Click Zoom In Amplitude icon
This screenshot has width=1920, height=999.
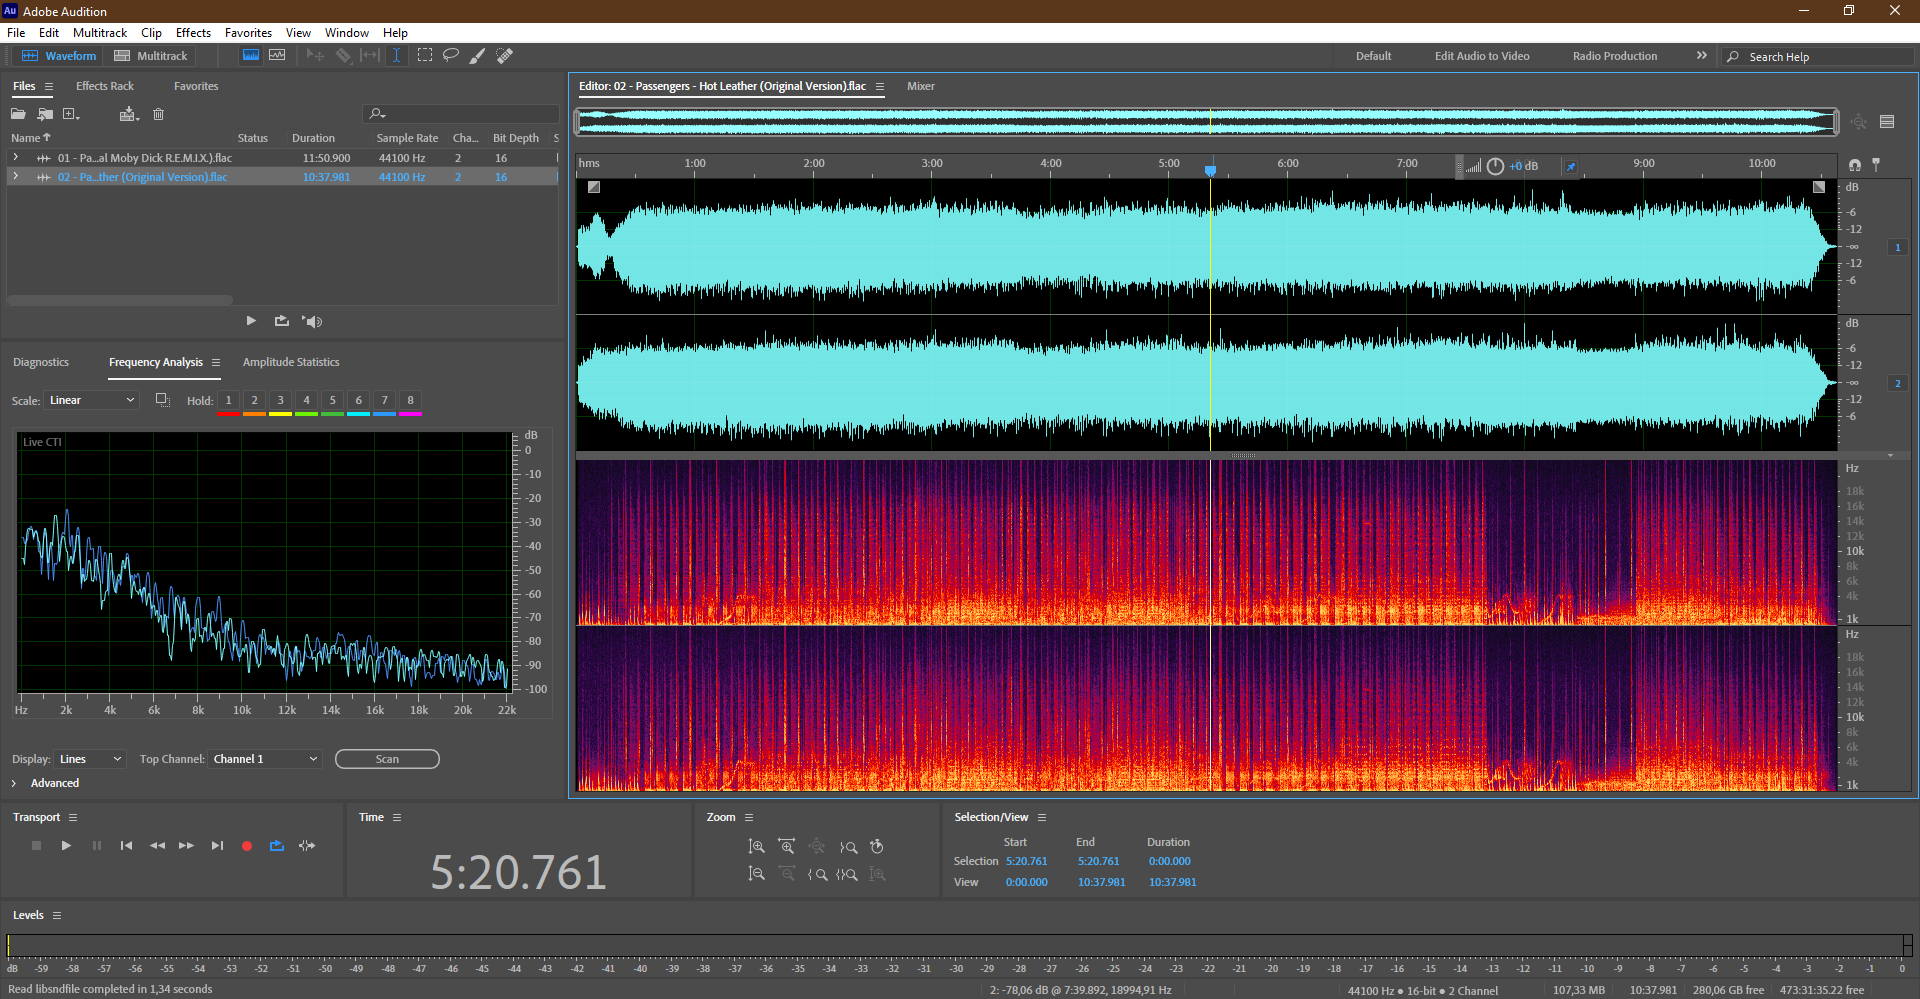pyautogui.click(x=757, y=847)
